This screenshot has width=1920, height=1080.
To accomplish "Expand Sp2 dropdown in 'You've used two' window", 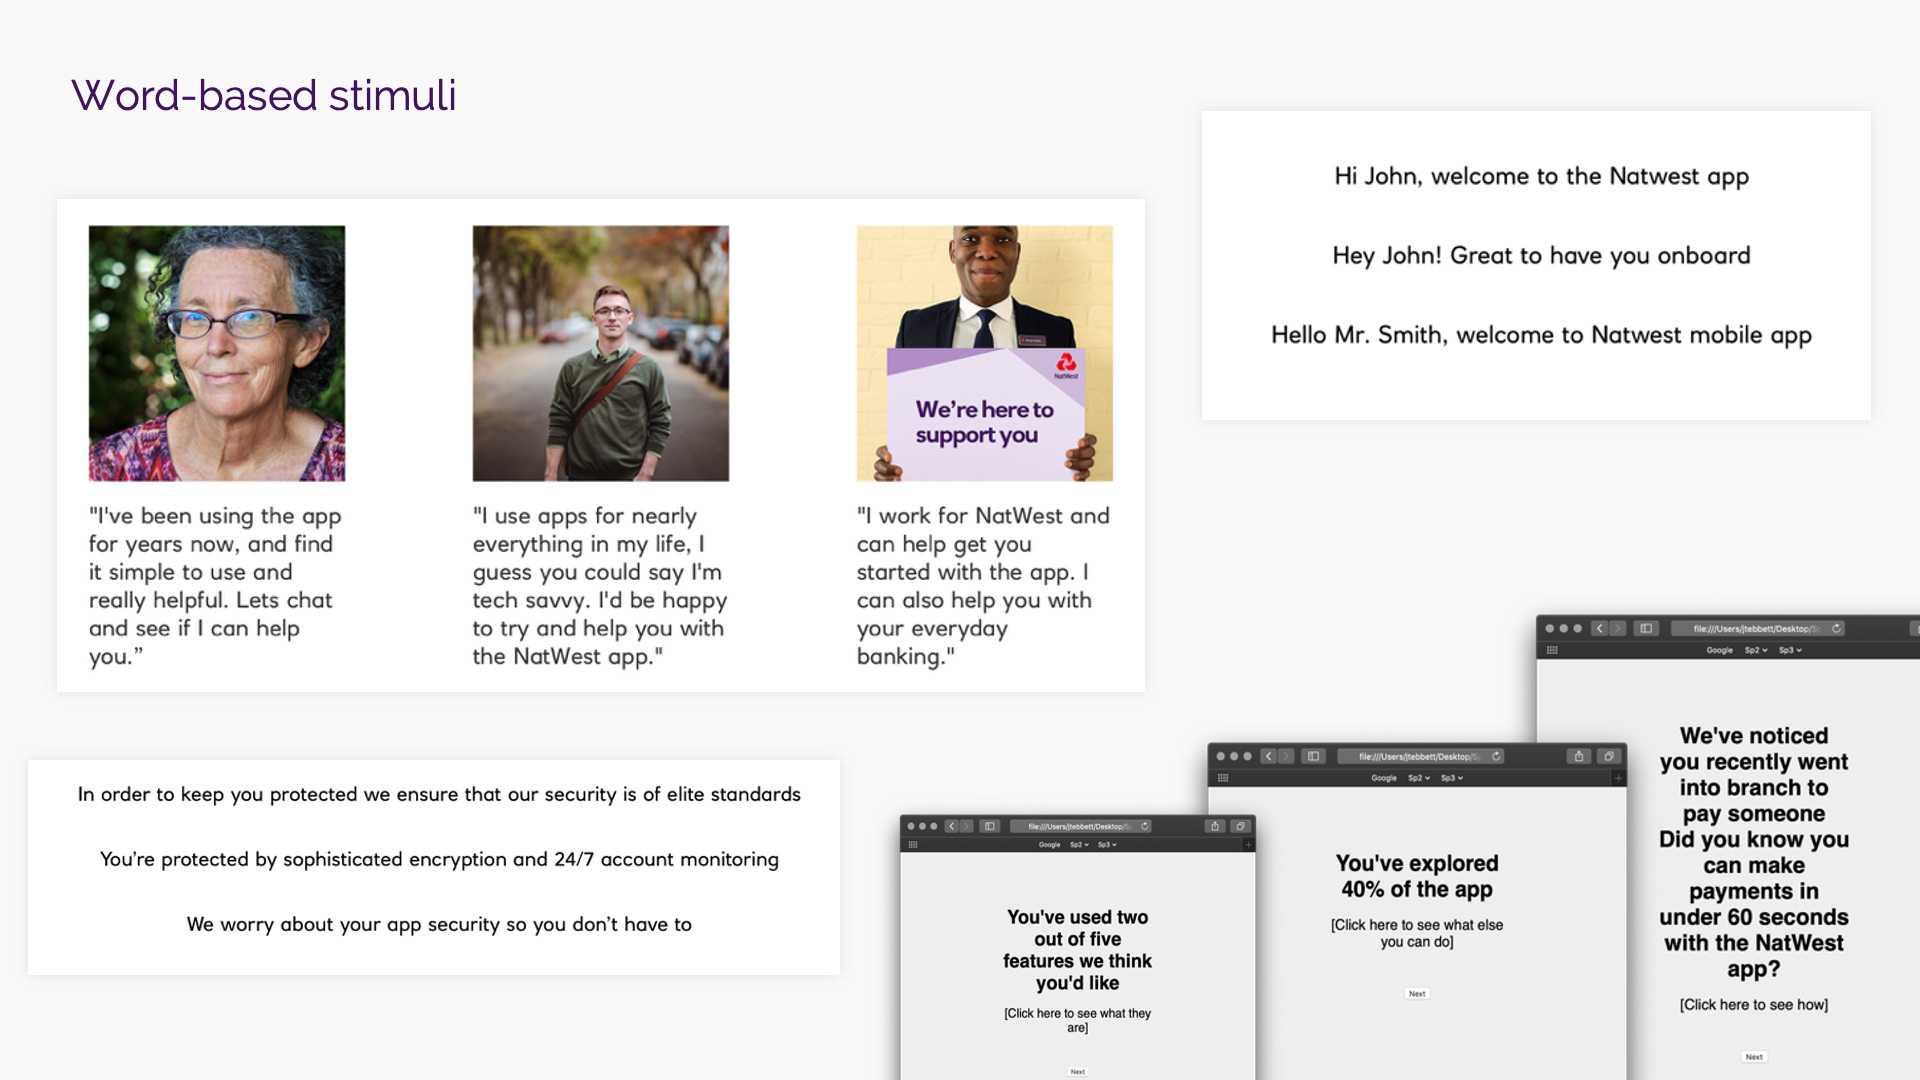I will point(1079,845).
